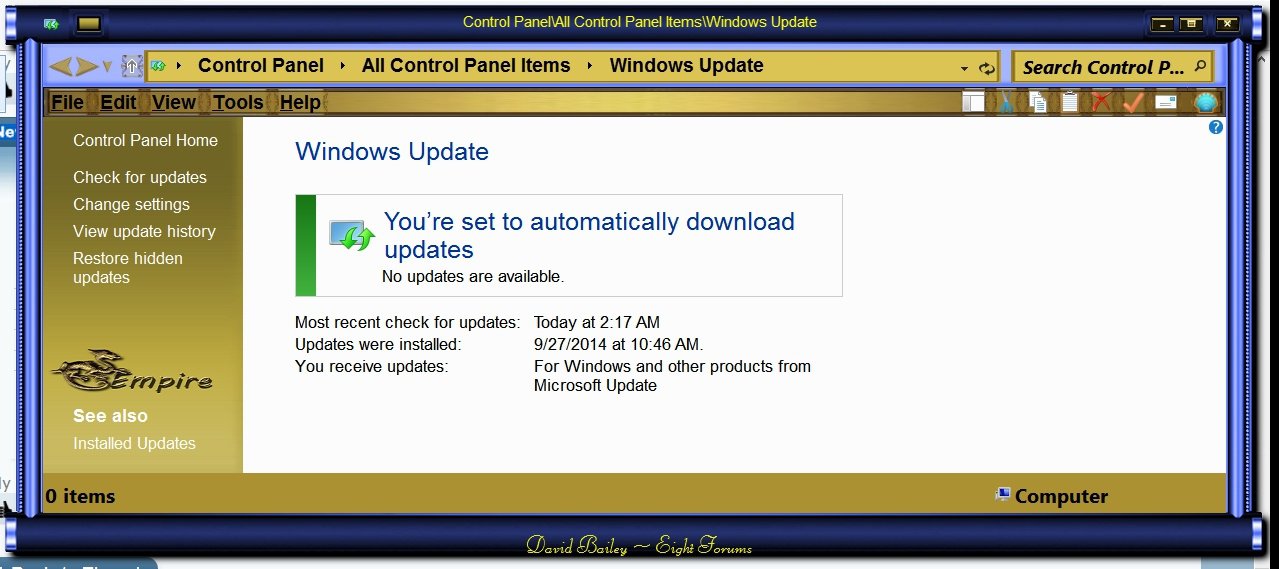Screen dimensions: 1279x569
Task: Click Windows Update breadcrumb segment
Action: point(686,66)
